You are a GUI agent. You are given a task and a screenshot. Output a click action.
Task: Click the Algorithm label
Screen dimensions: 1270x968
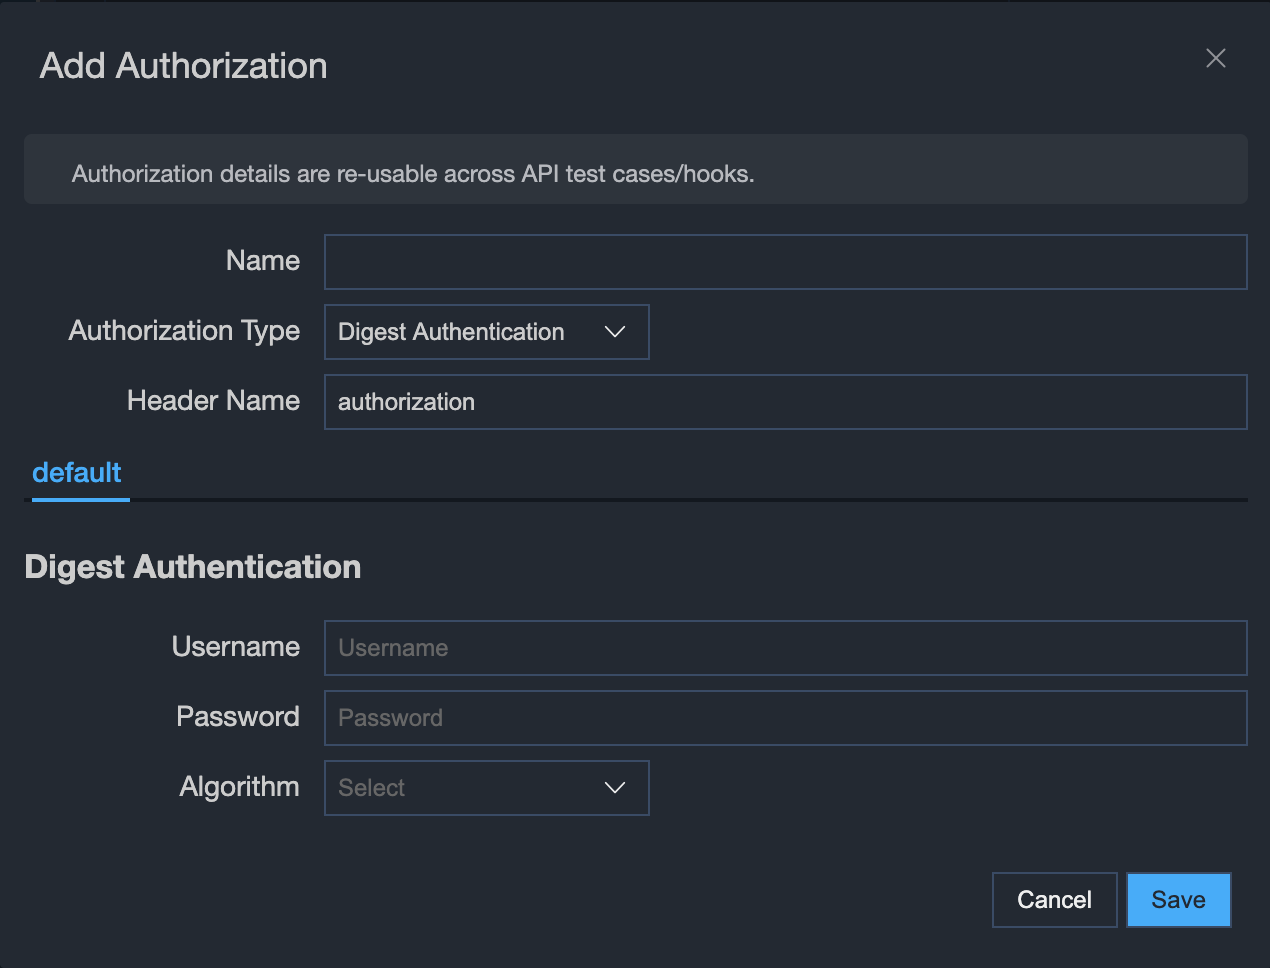click(x=239, y=787)
